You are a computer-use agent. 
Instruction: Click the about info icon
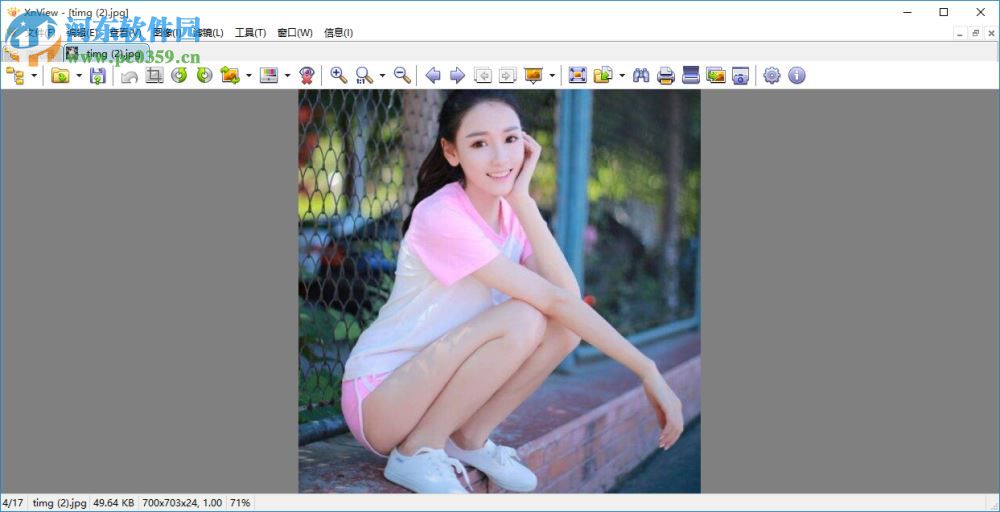pos(797,76)
